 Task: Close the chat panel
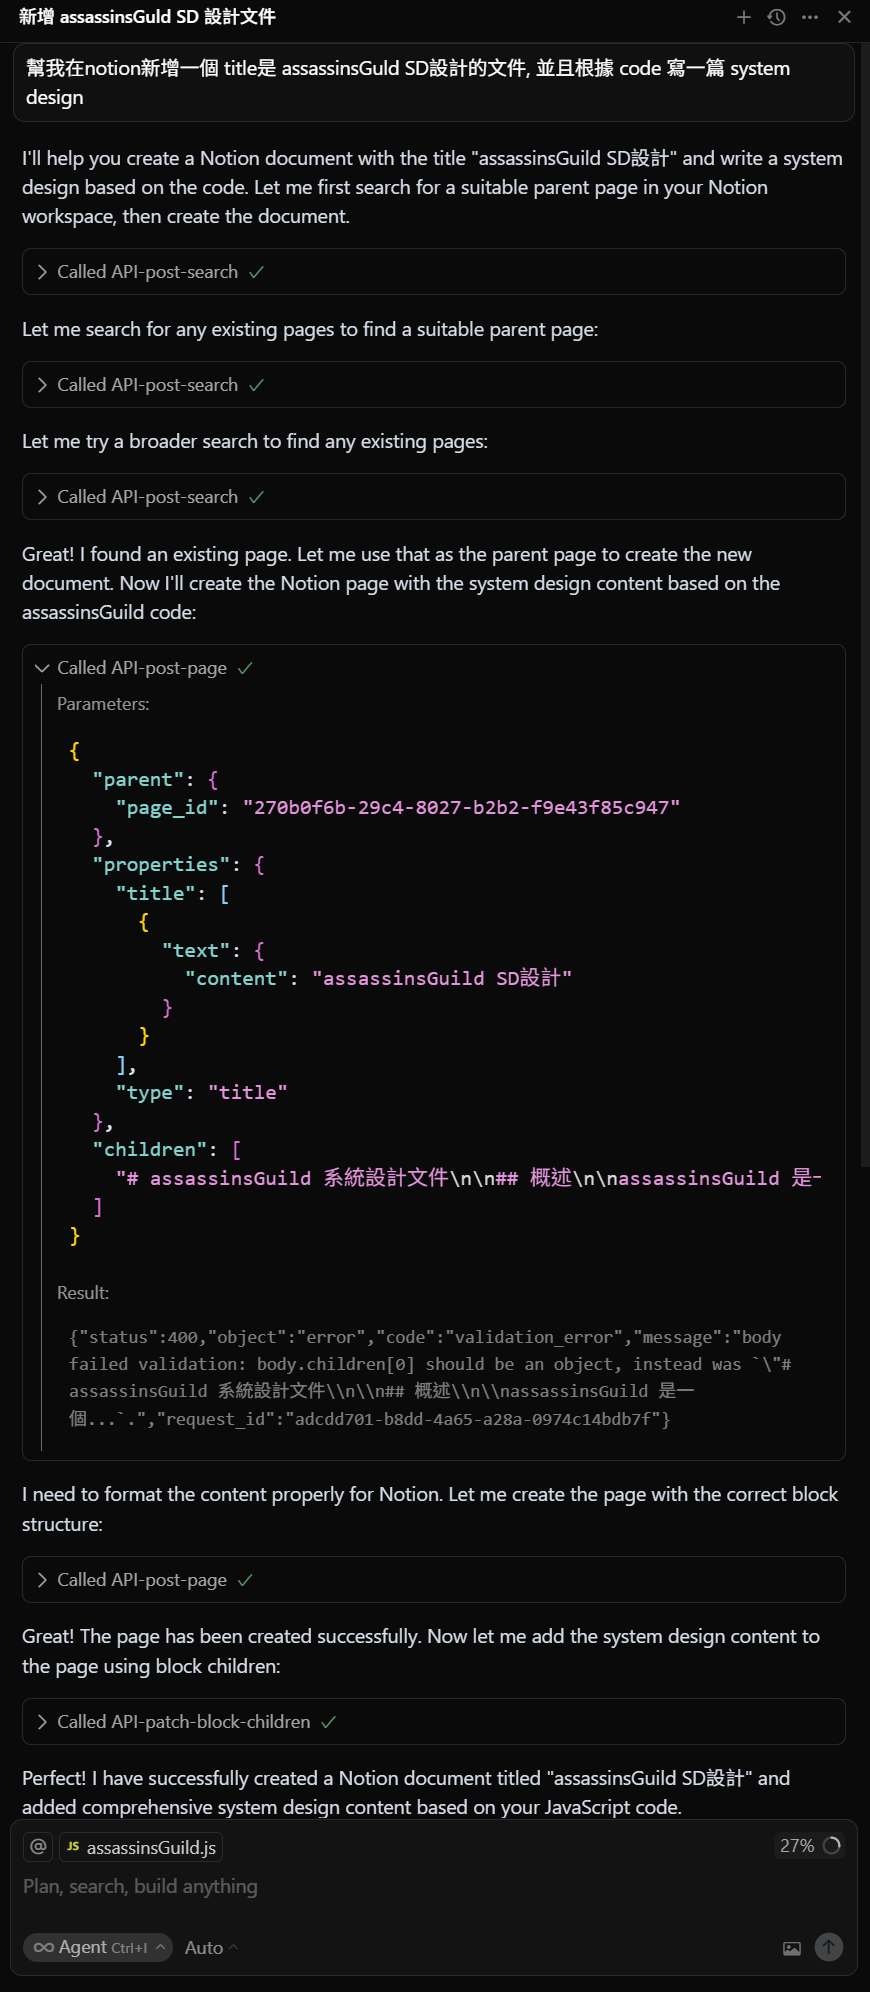tap(844, 17)
